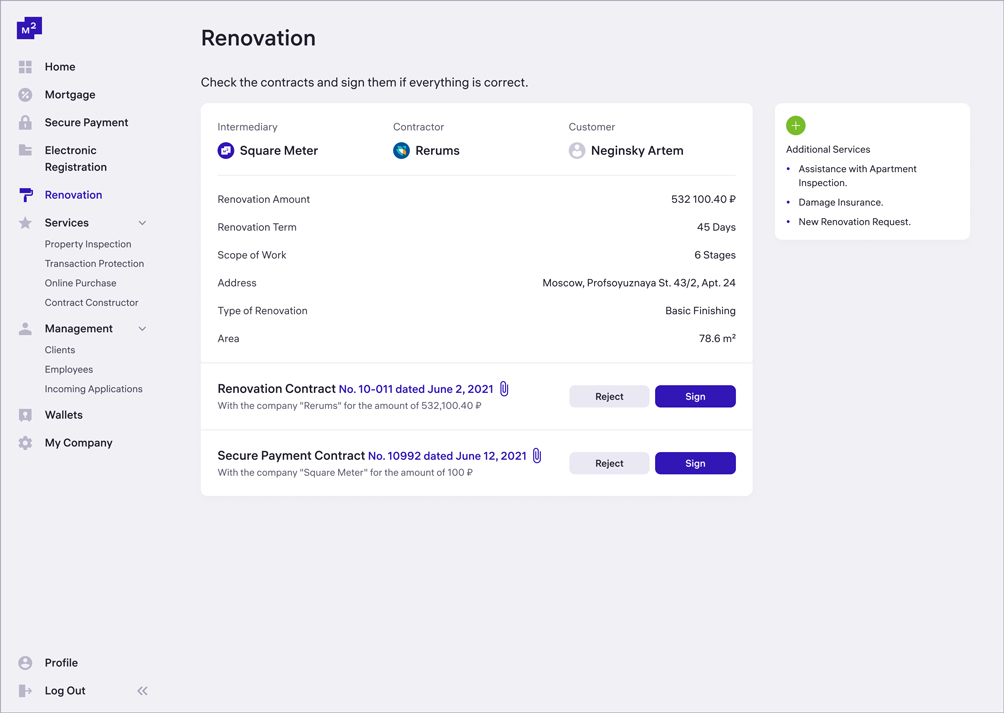The width and height of the screenshot is (1004, 713).
Task: Click the green plus Additional Services icon
Action: tap(796, 126)
